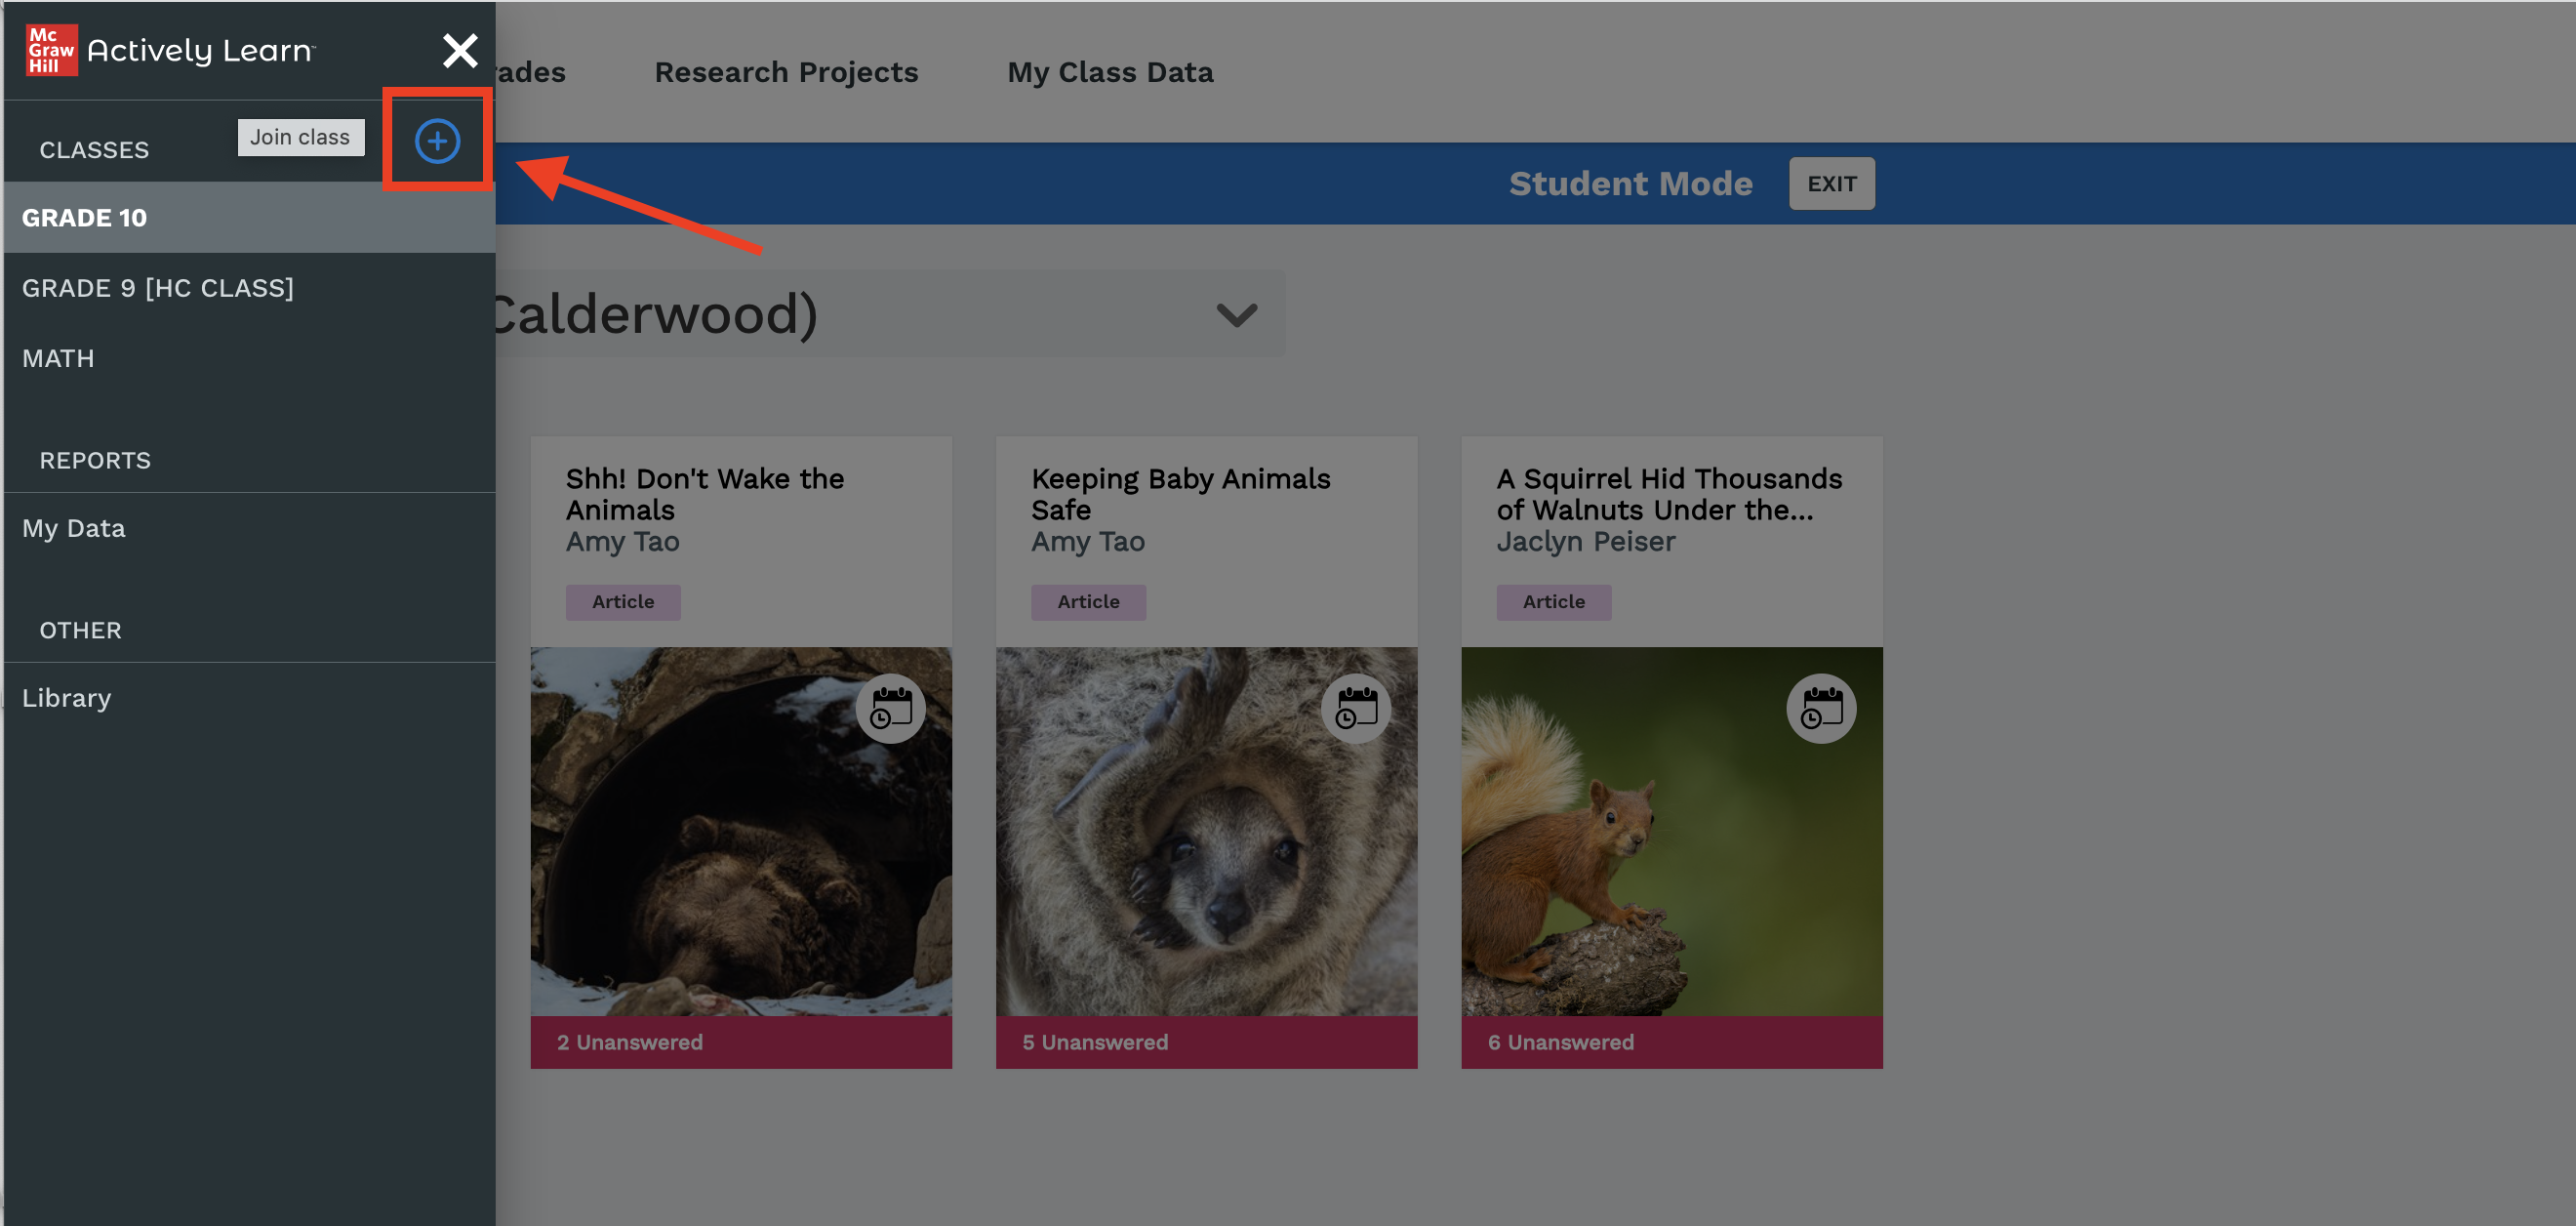The height and width of the screenshot is (1226, 2576).
Task: Click the plus icon to add a class
Action: coord(437,140)
